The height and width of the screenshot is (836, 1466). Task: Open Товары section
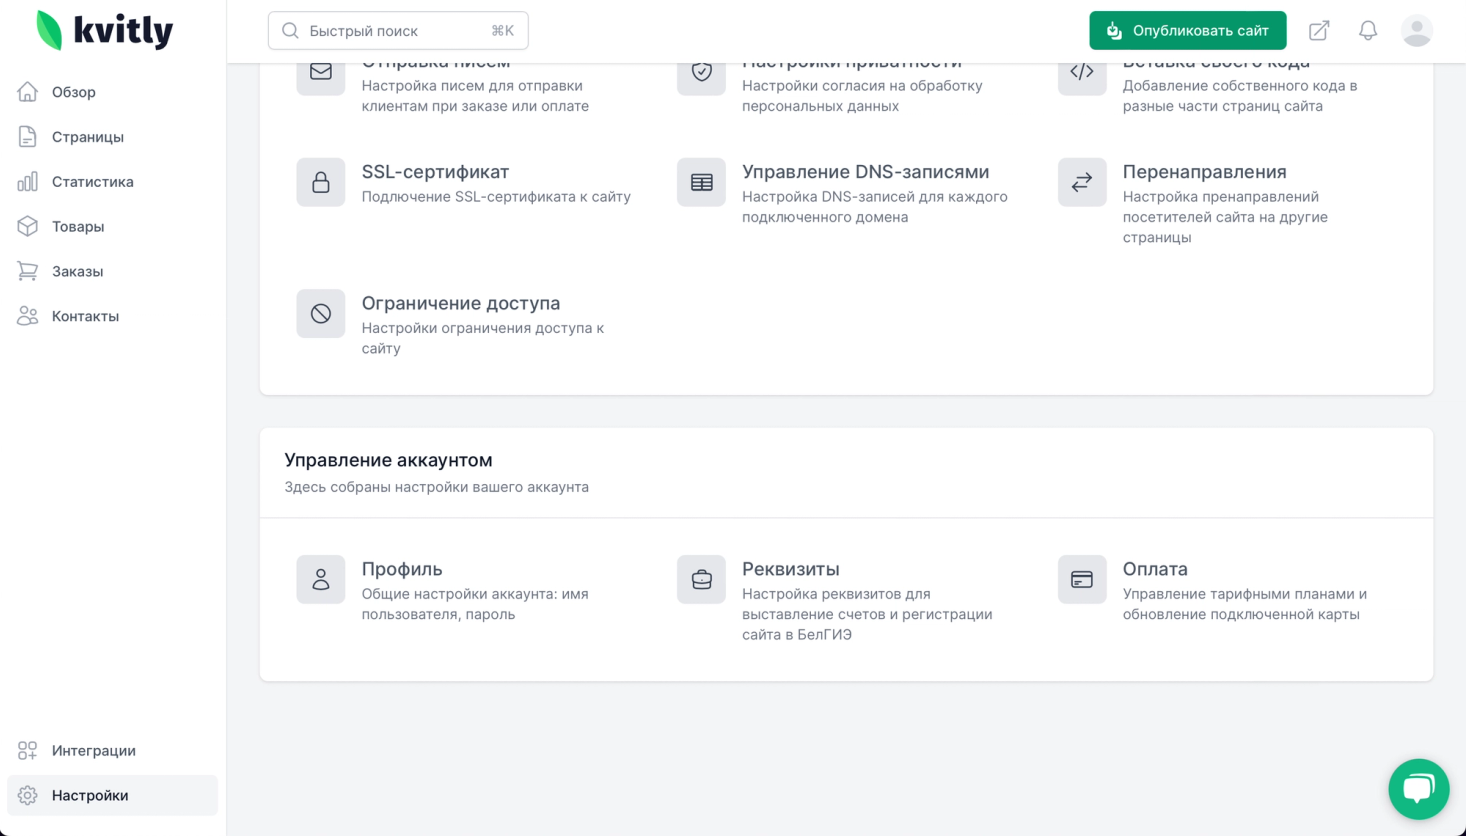coord(78,227)
